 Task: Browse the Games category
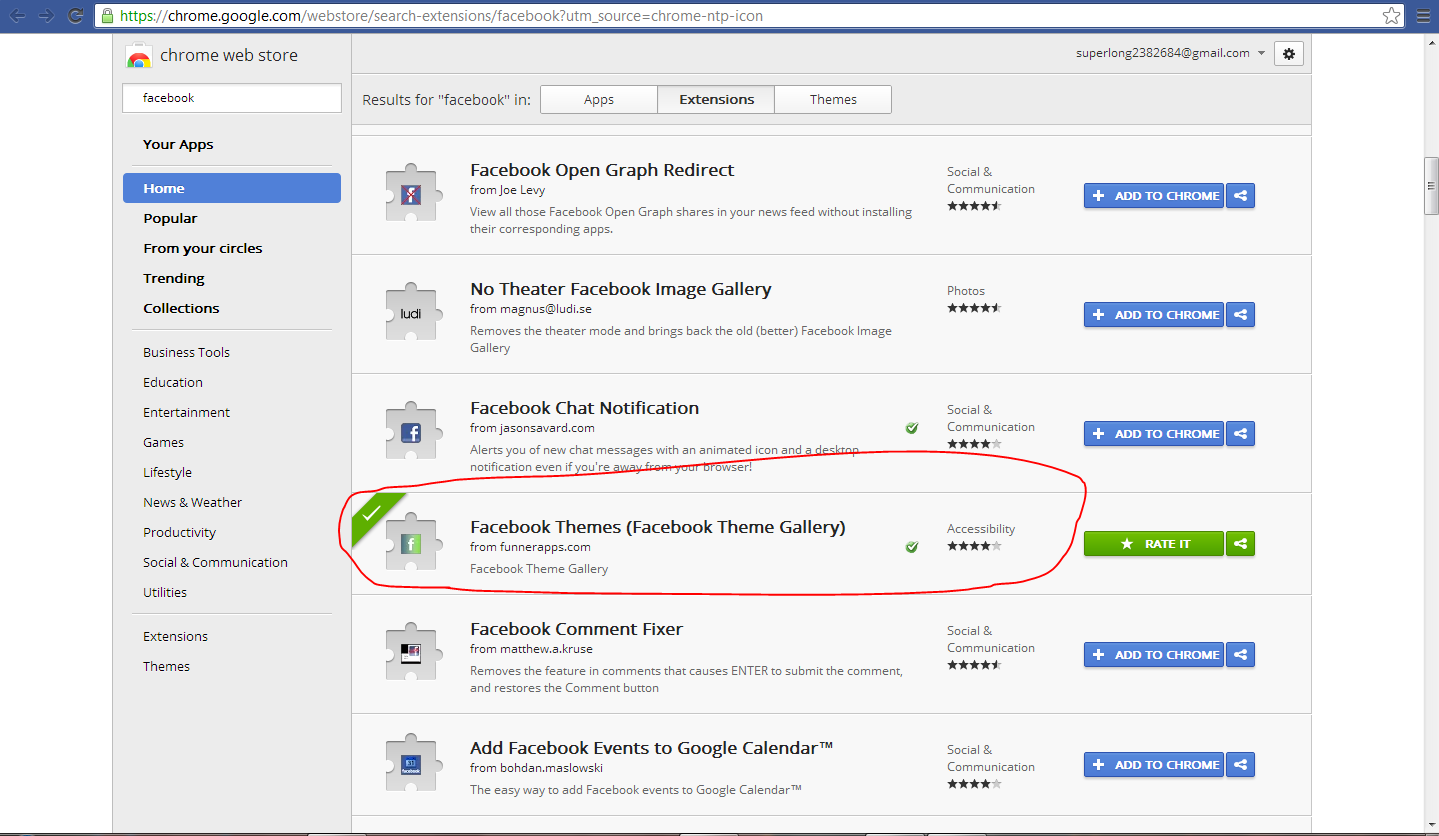pos(163,442)
